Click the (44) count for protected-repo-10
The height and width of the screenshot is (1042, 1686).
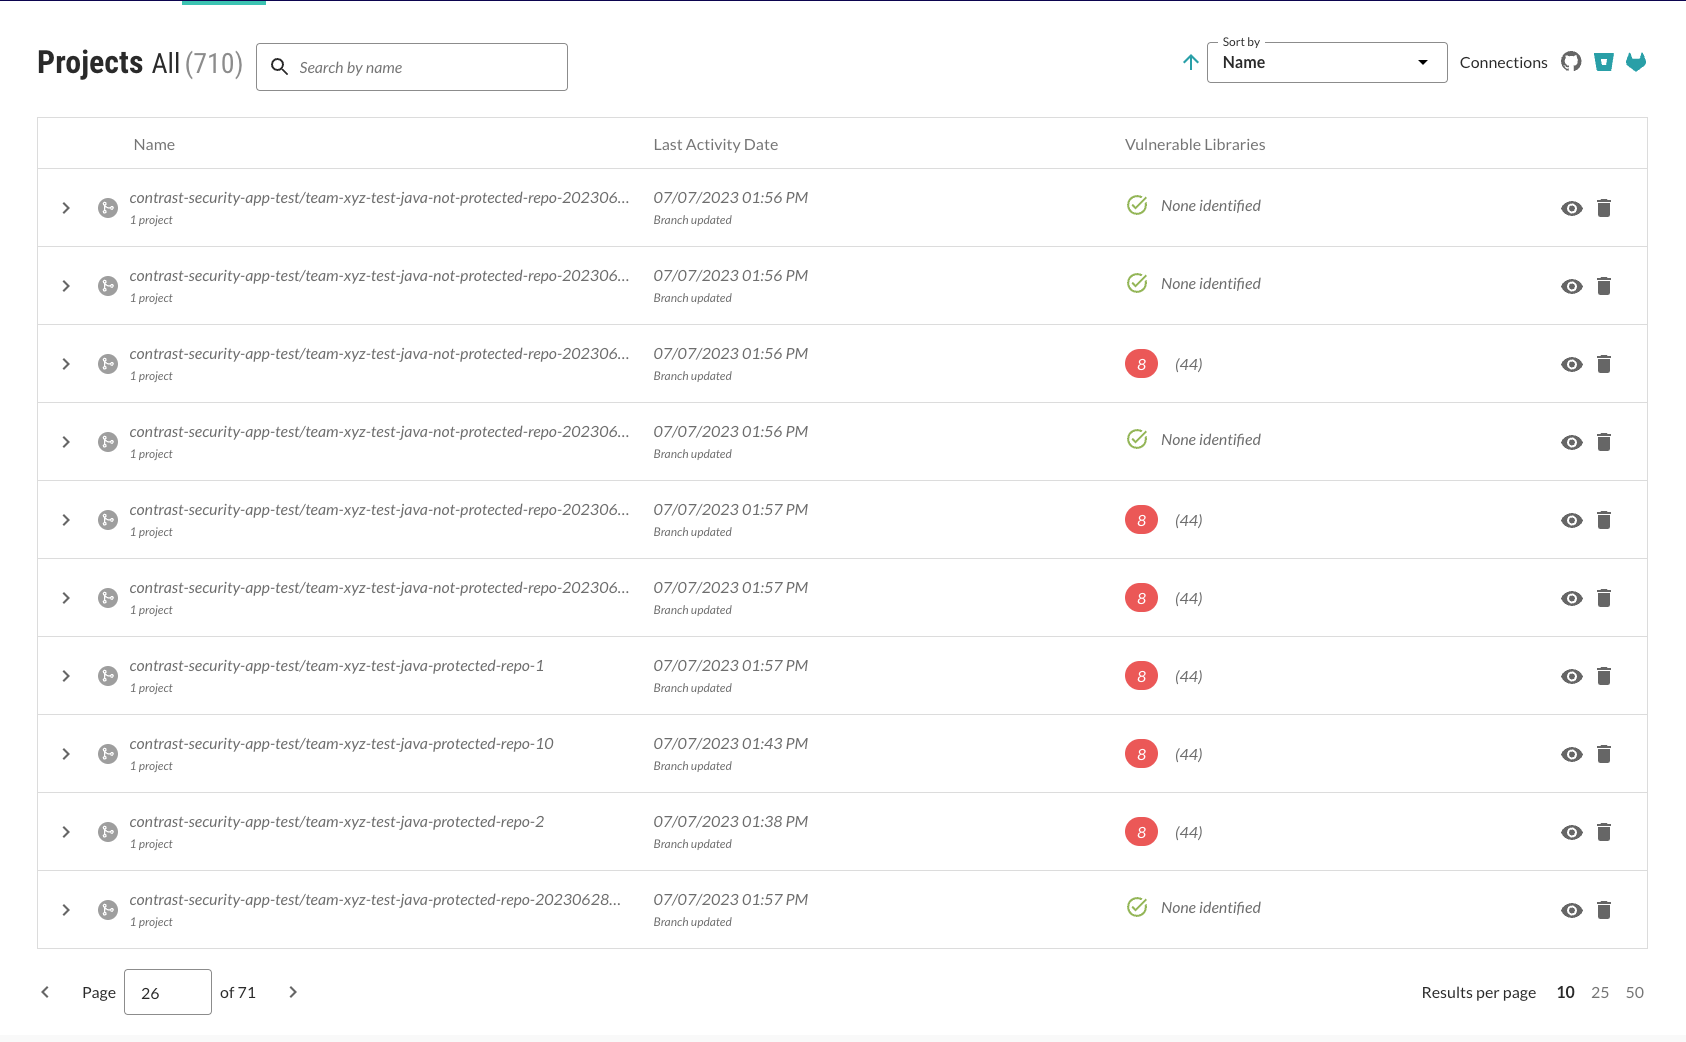1189,754
